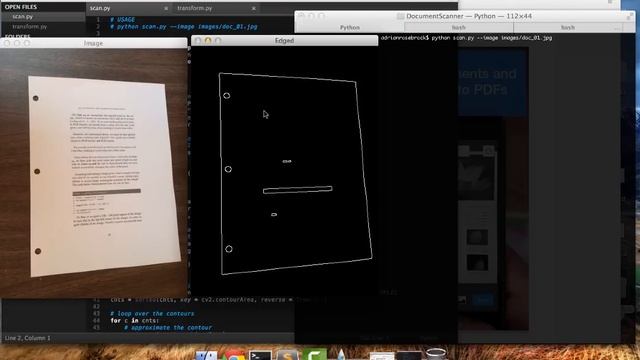This screenshot has height=360, width=640.
Task: Zoom the Edged window using its third button
Action: click(x=218, y=40)
